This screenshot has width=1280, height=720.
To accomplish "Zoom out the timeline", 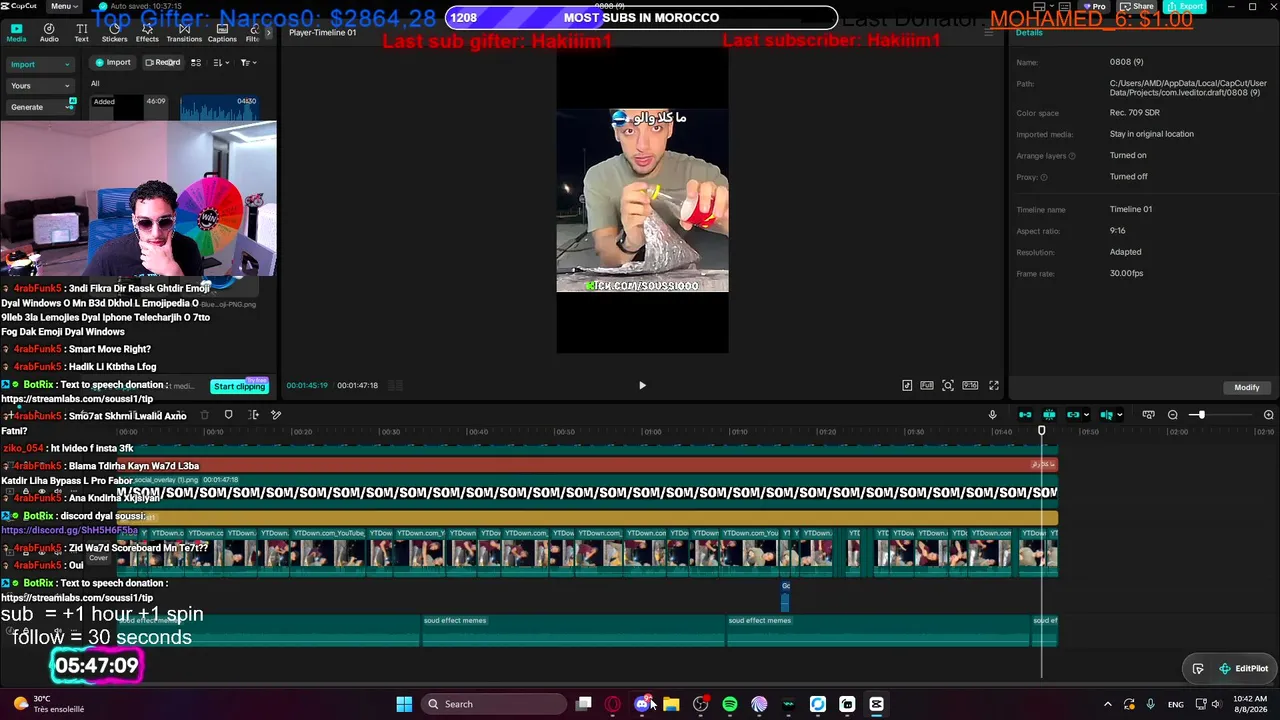I will 1173,415.
